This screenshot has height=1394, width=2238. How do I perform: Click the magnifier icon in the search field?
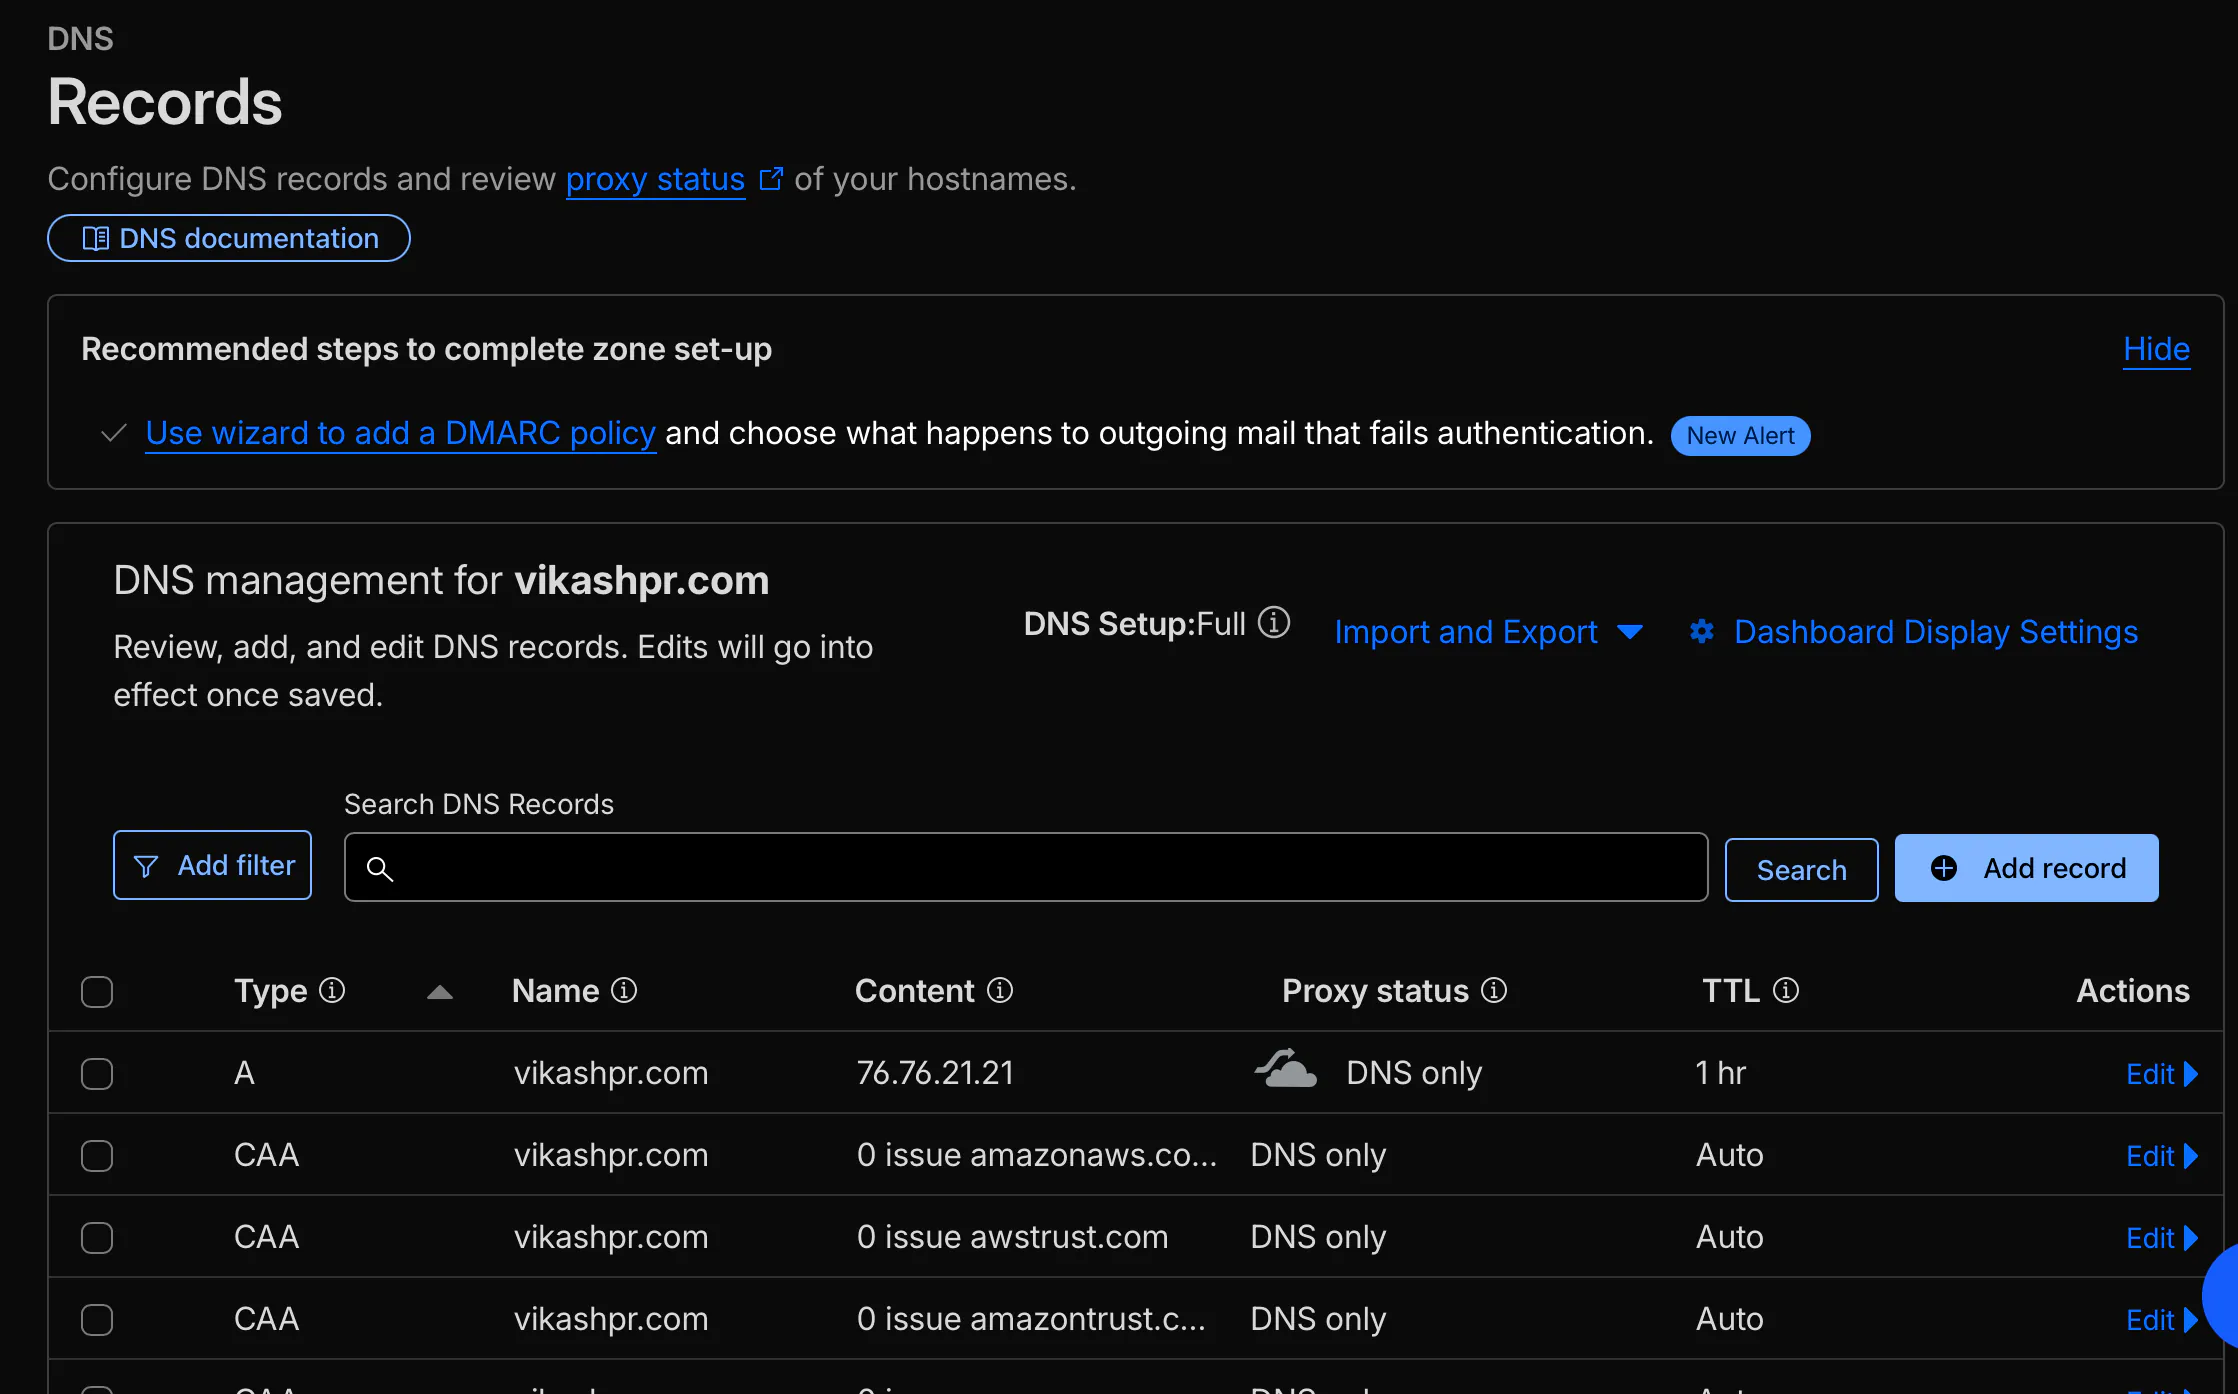tap(381, 869)
